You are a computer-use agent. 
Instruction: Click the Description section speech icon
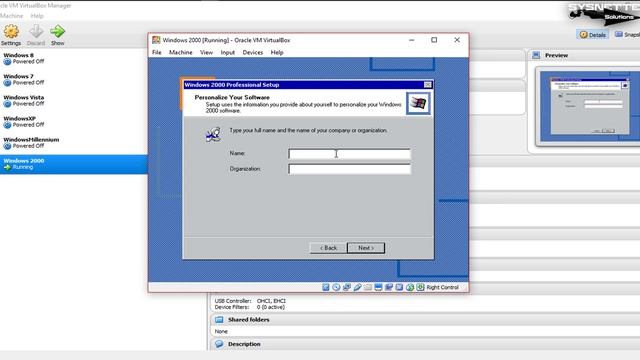pyautogui.click(x=219, y=344)
